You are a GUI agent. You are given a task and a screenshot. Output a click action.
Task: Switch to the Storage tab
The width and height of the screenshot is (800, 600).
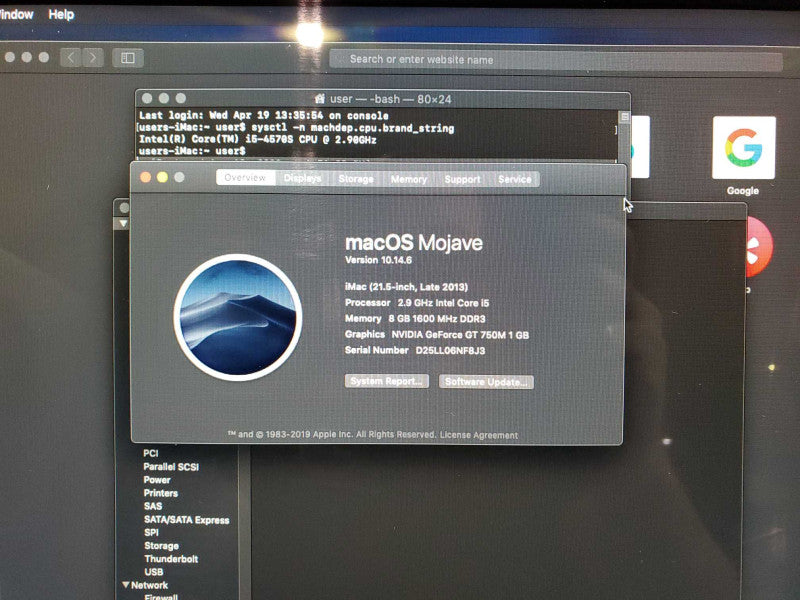pos(356,179)
